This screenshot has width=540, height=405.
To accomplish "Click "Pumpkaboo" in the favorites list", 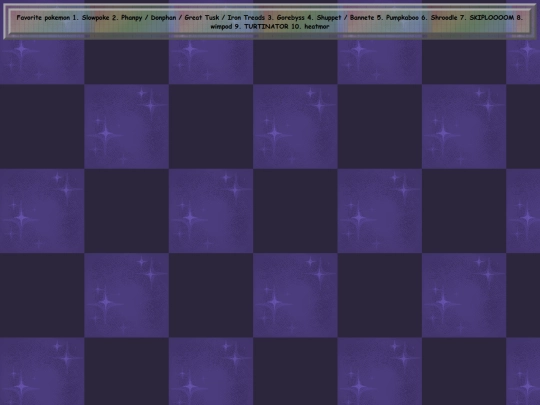I will tap(402, 18).
